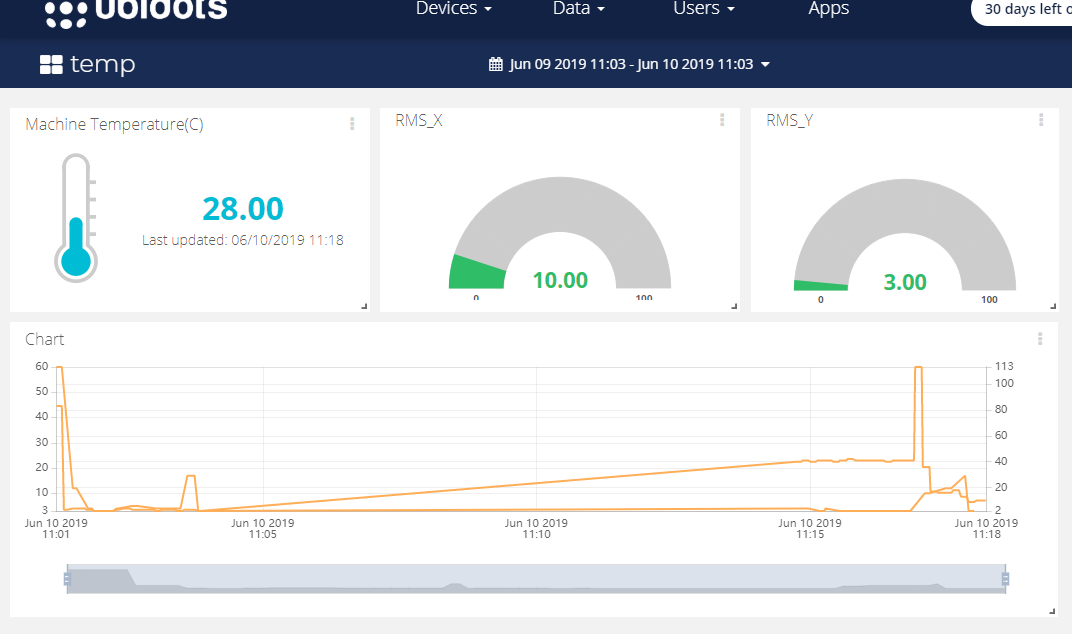Open the date range picker dropdown
Screen dimensions: 1072x634
[630, 64]
